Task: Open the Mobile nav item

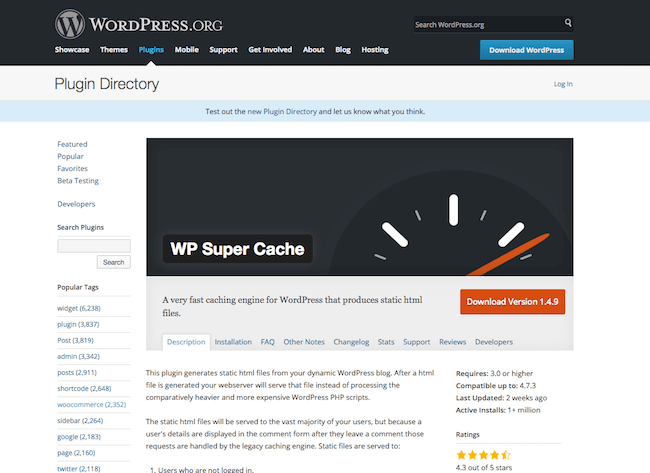Action: pyautogui.click(x=187, y=50)
